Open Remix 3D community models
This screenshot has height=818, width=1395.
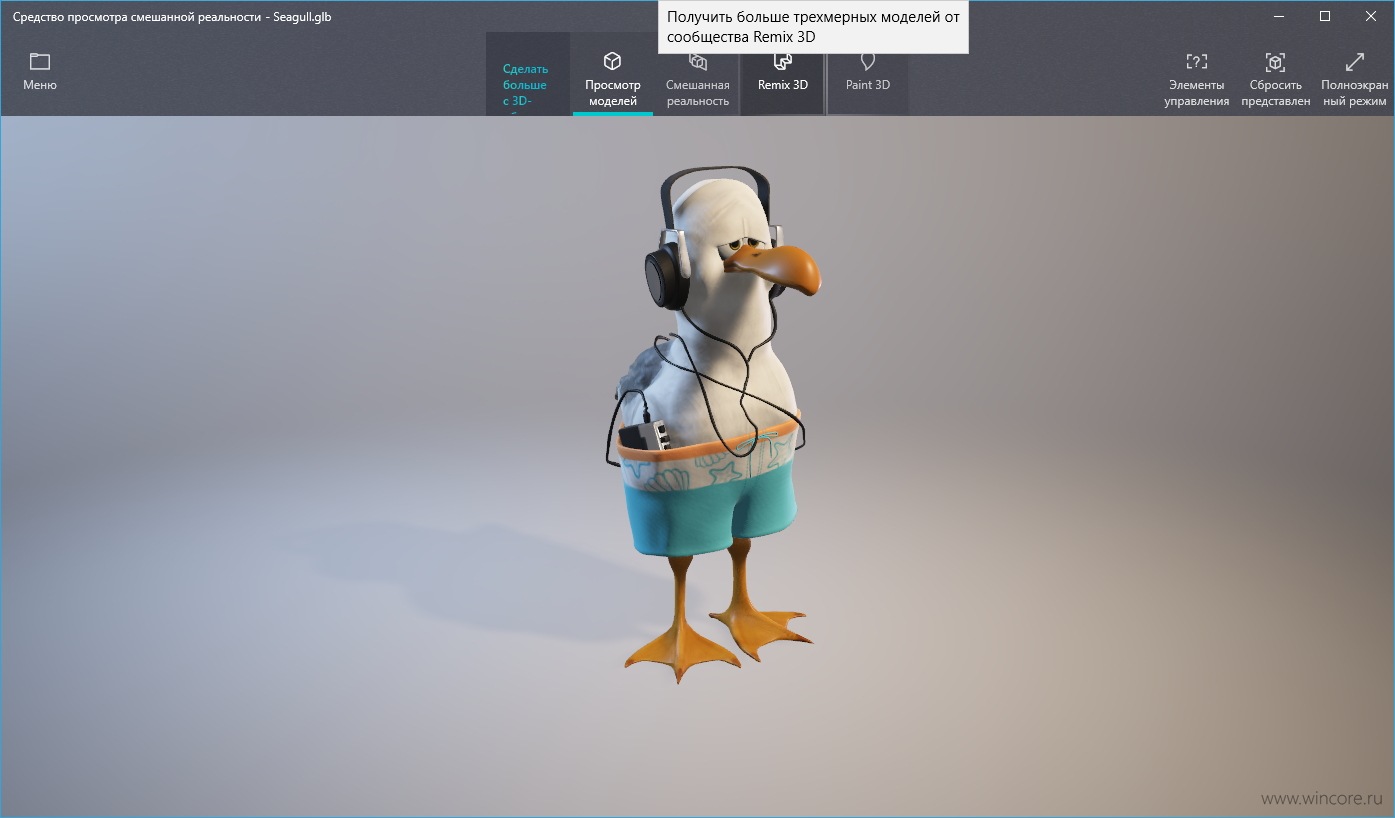point(783,78)
